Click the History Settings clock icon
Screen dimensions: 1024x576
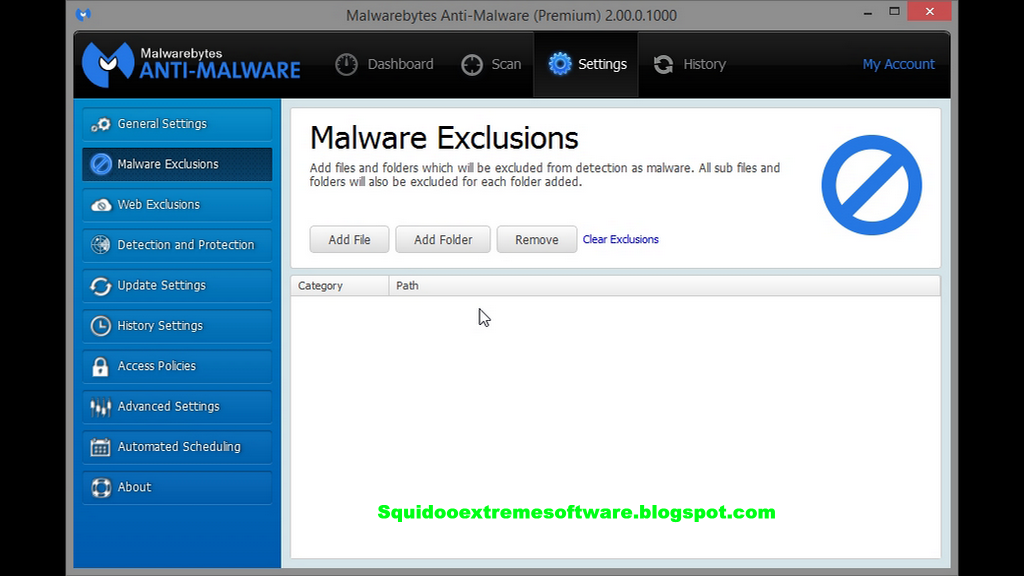[101, 326]
